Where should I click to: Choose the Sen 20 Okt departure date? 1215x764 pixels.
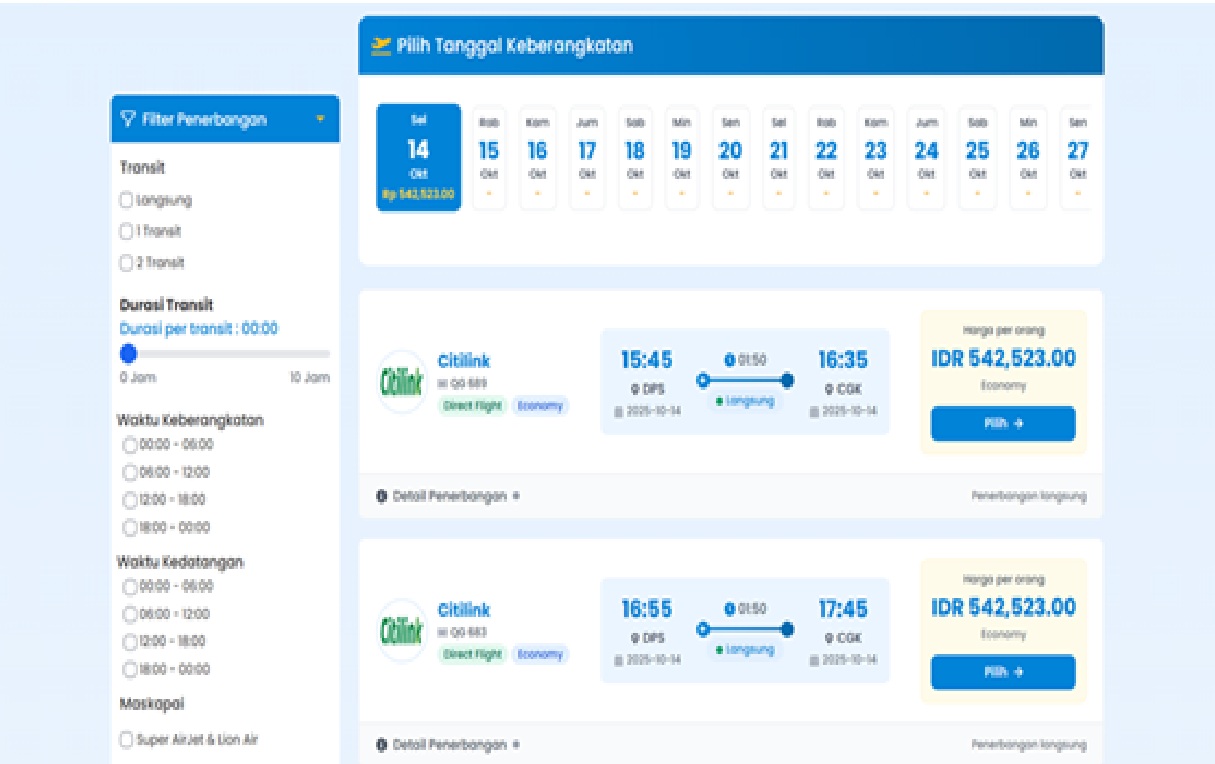coord(730,157)
